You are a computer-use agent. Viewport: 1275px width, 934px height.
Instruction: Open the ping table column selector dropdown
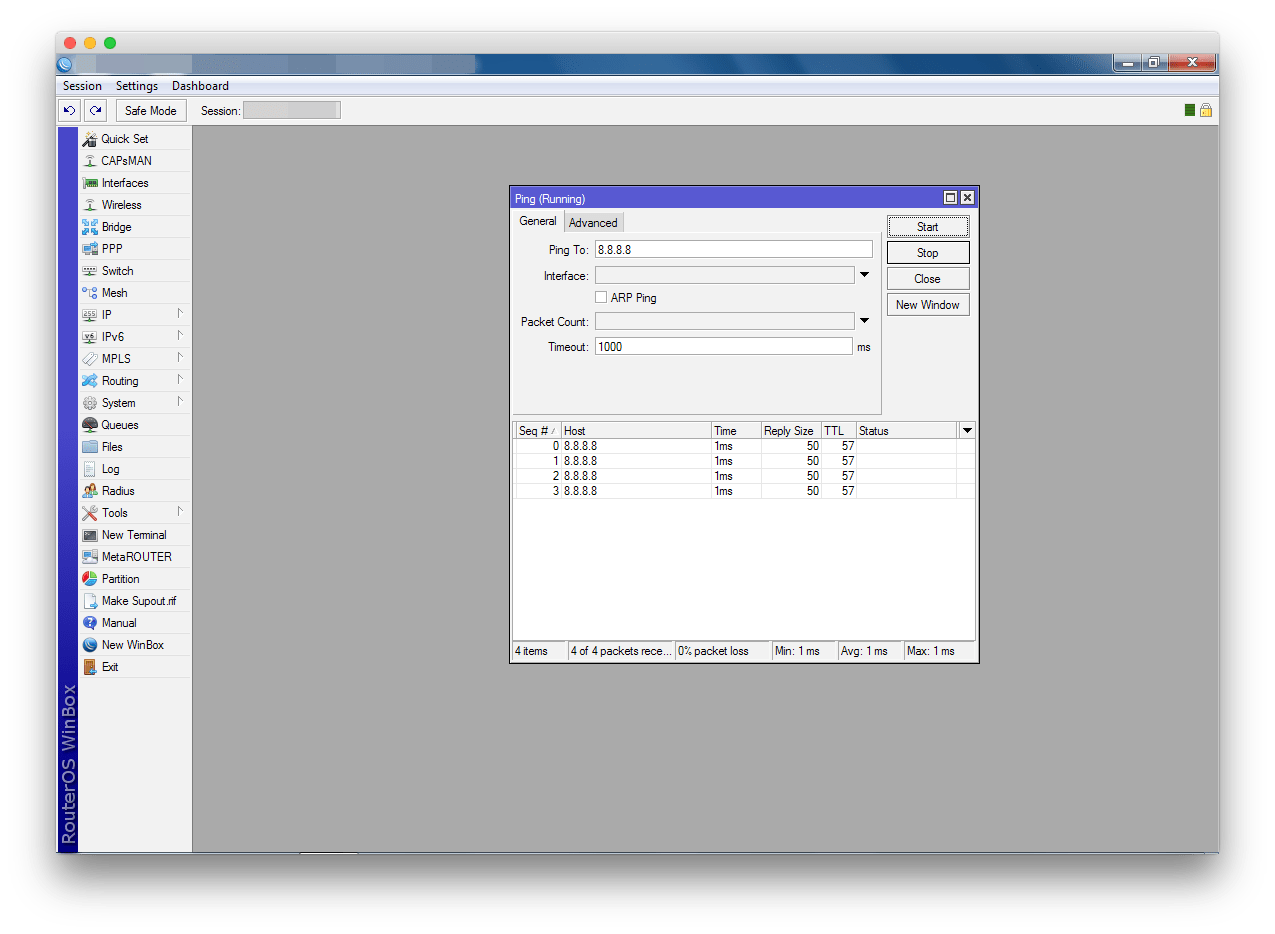pyautogui.click(x=966, y=430)
